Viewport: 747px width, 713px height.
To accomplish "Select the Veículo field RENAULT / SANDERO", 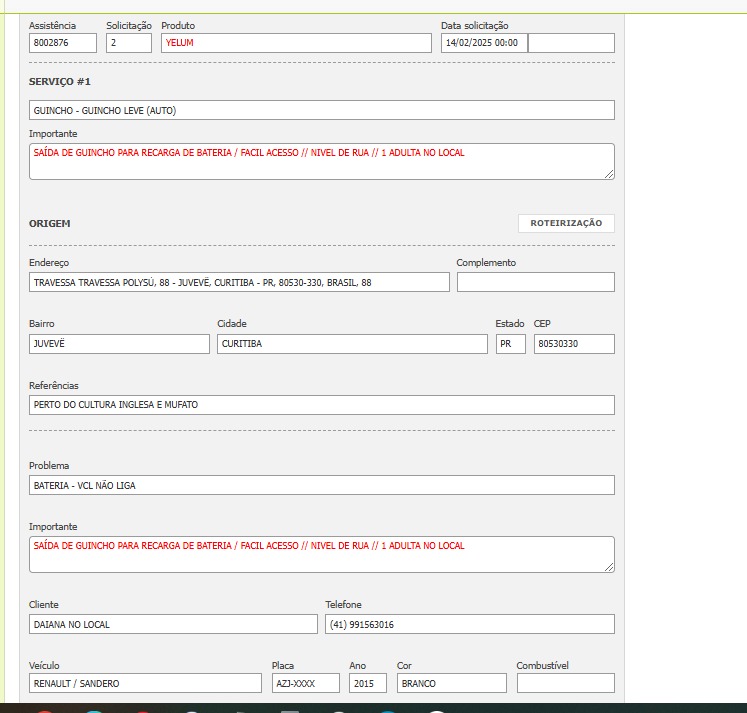I will (x=145, y=683).
